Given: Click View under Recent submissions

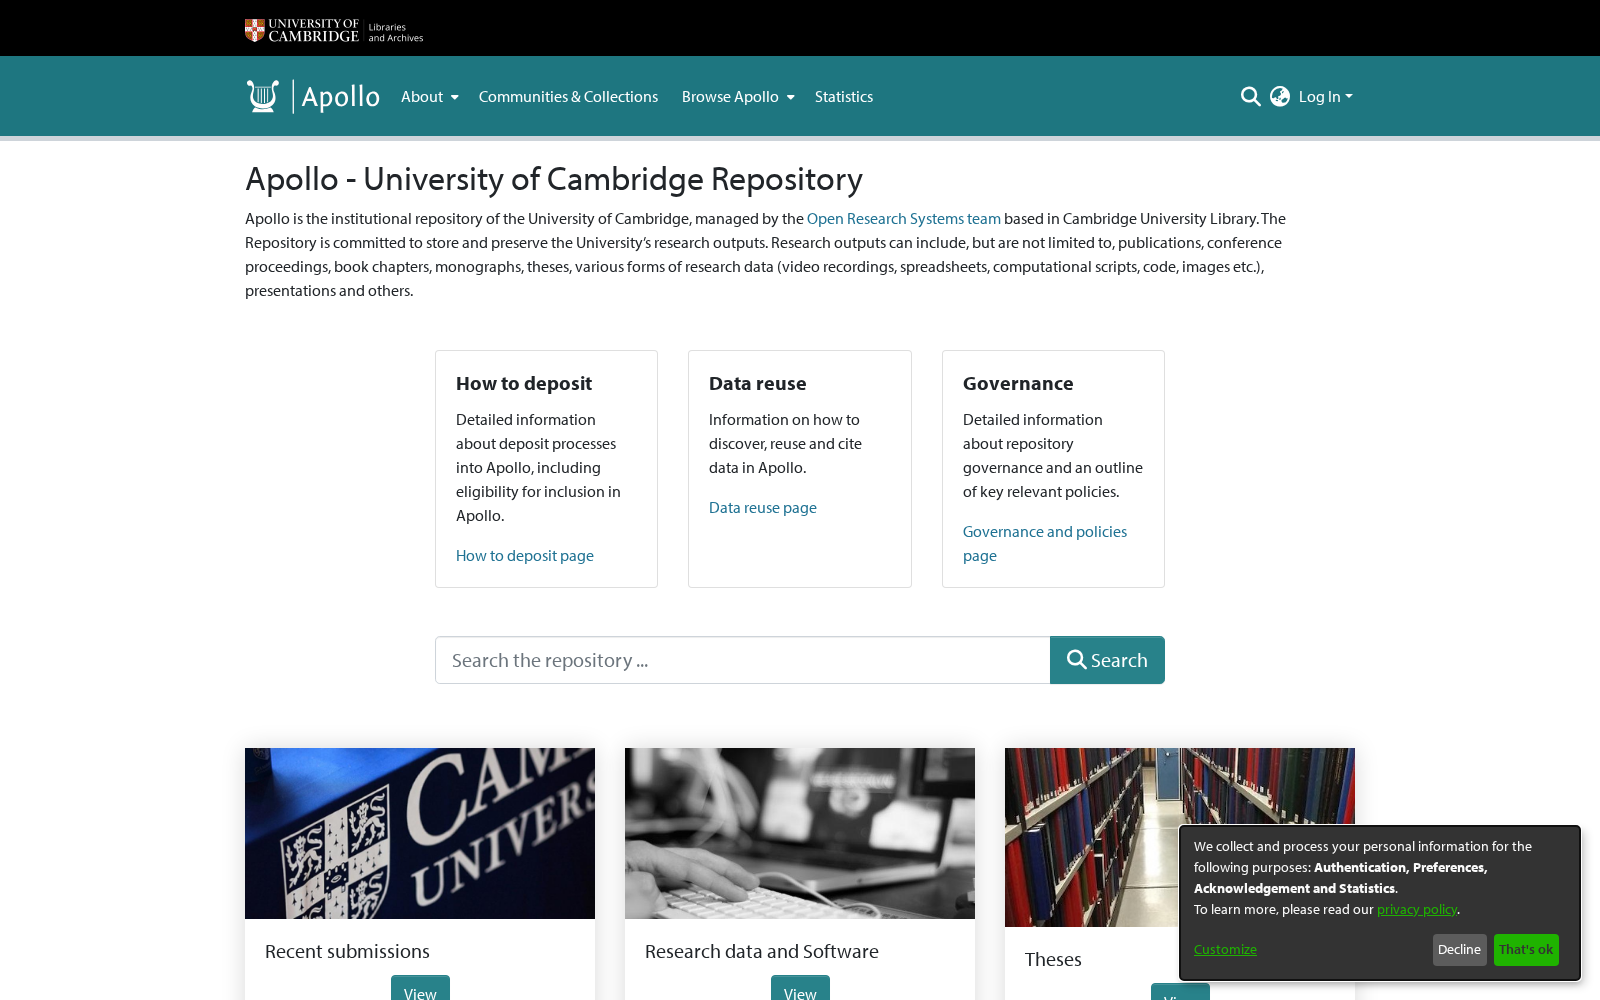Looking at the screenshot, I should click(x=420, y=990).
